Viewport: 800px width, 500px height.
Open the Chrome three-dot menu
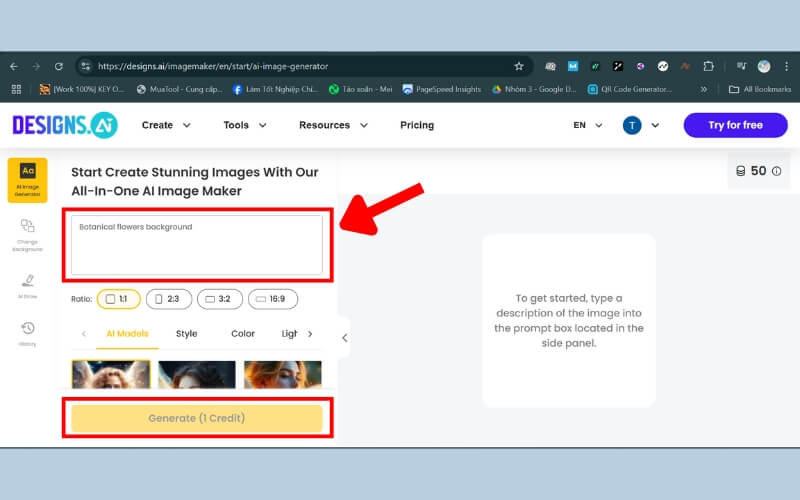point(786,66)
